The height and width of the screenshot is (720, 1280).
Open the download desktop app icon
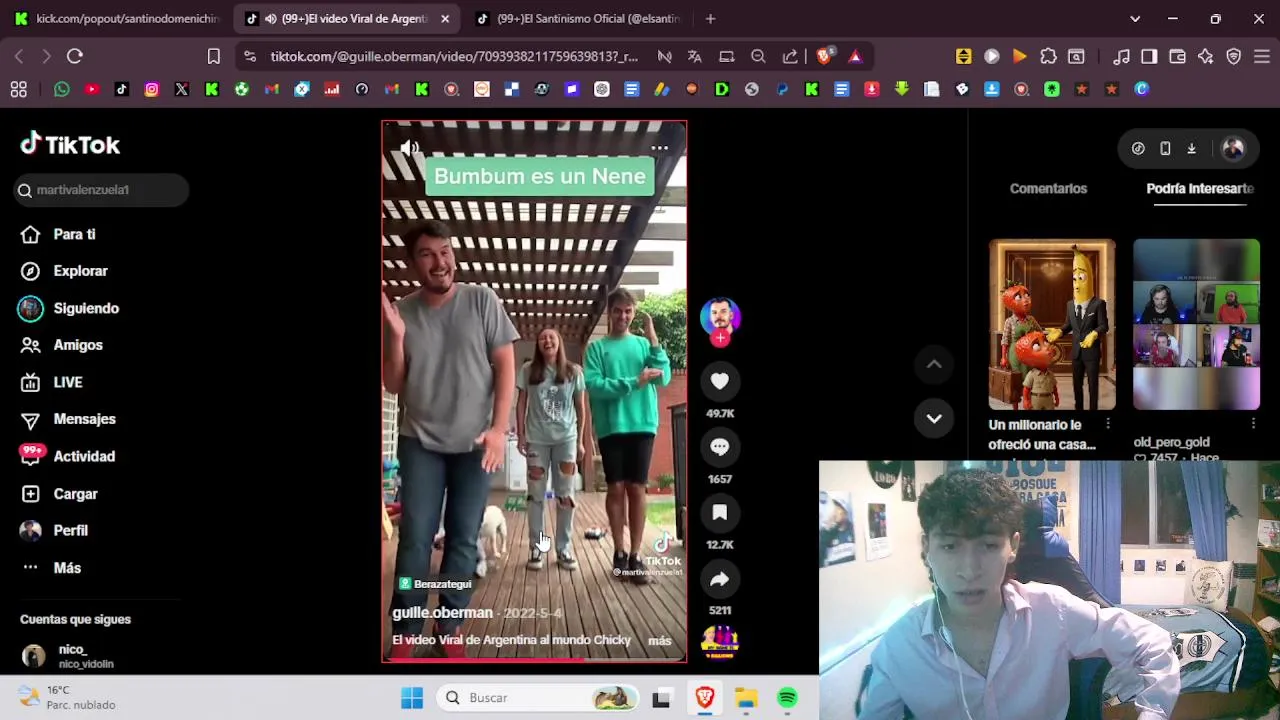pos(1192,149)
